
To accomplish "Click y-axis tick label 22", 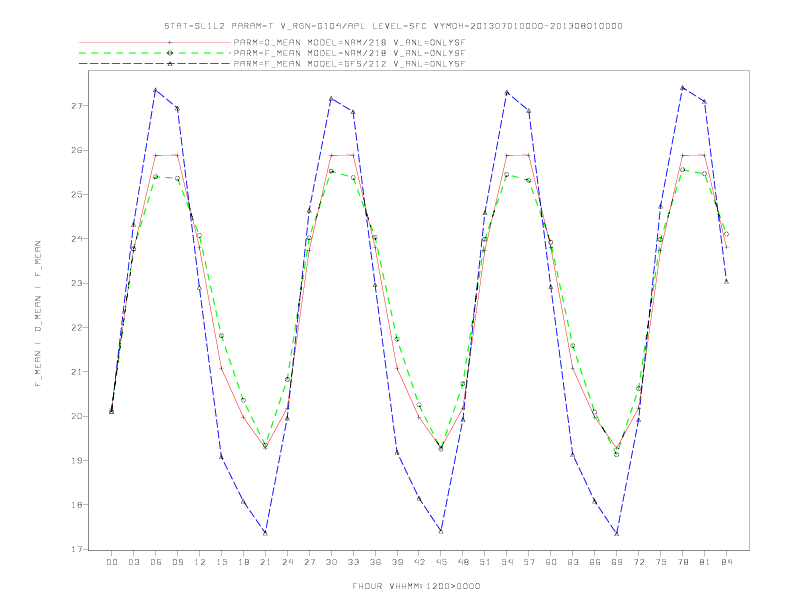I will 77,328.
